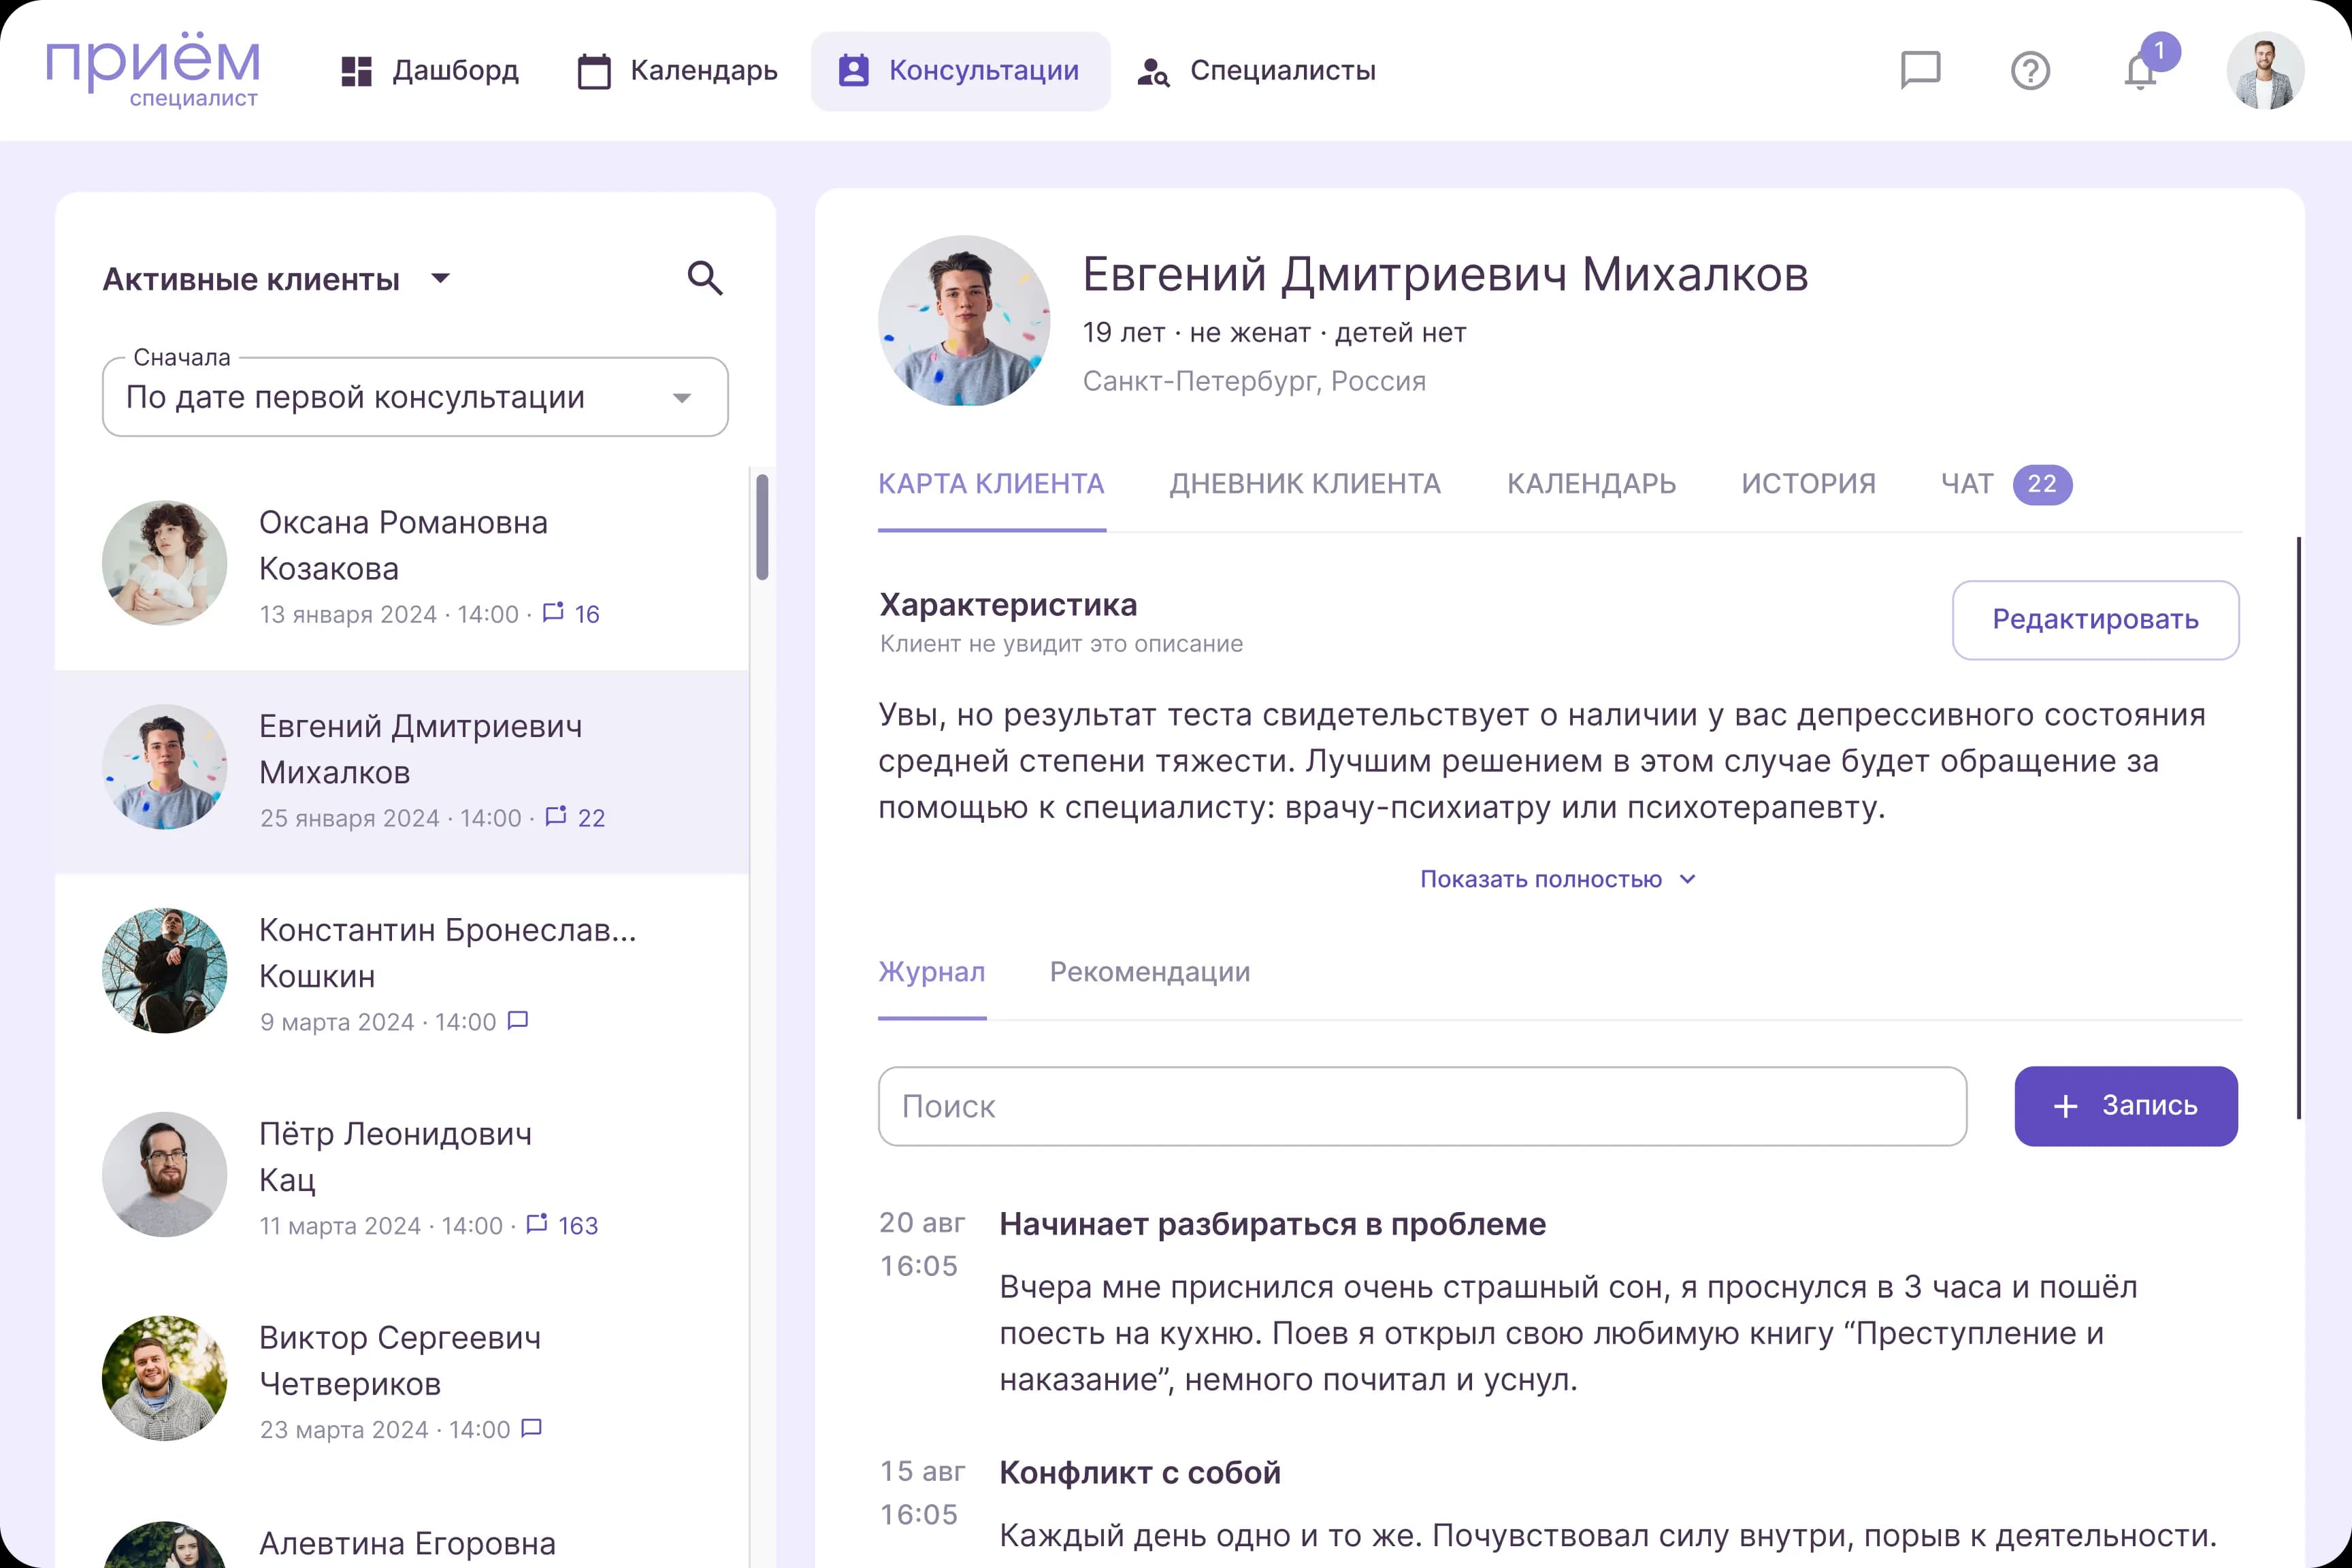Click chevron beside Показать полностью

tap(1688, 879)
